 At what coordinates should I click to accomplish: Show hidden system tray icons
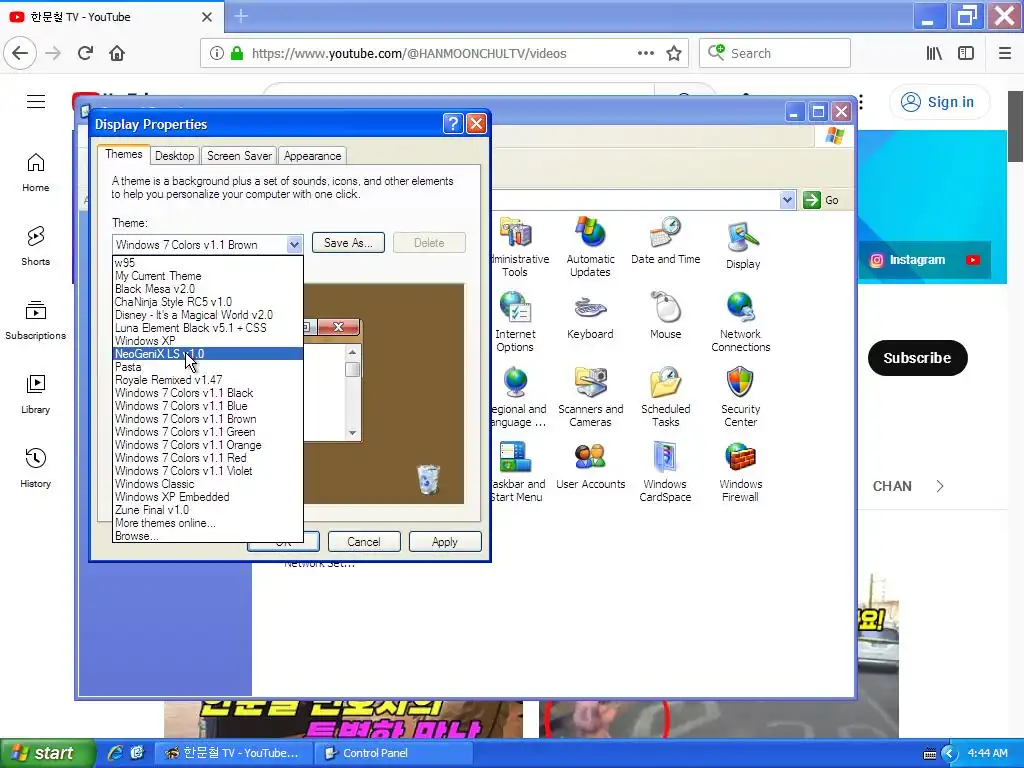949,754
